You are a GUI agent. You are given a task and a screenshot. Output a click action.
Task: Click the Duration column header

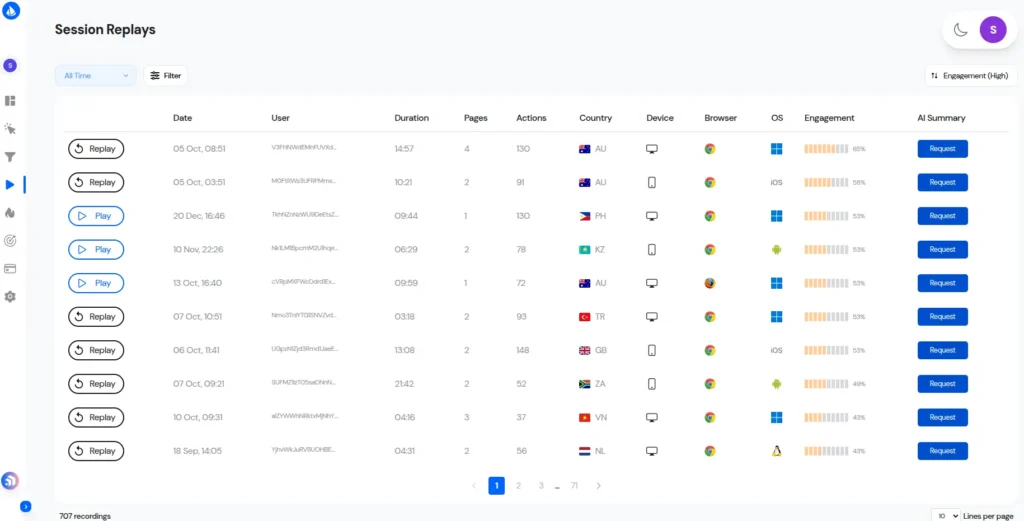tap(411, 118)
